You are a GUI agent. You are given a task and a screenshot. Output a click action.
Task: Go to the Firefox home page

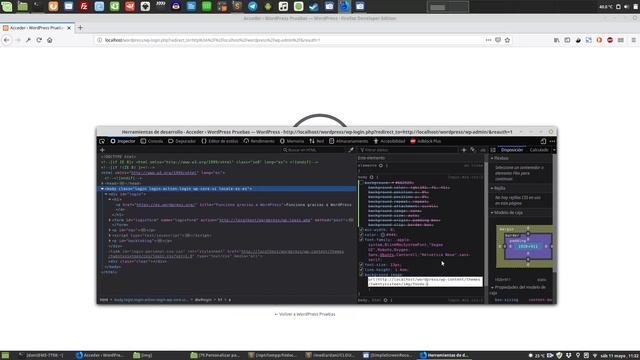(x=50, y=40)
